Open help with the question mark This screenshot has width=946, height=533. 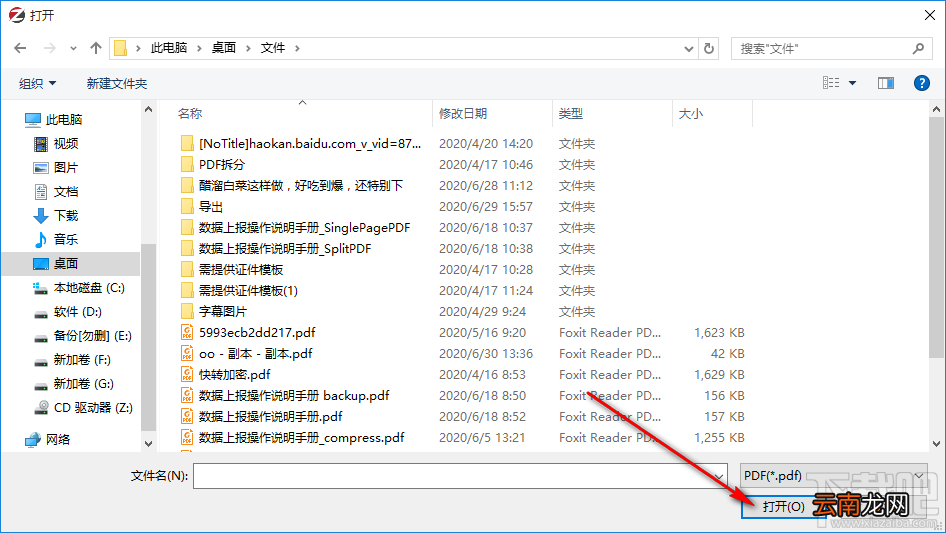921,83
